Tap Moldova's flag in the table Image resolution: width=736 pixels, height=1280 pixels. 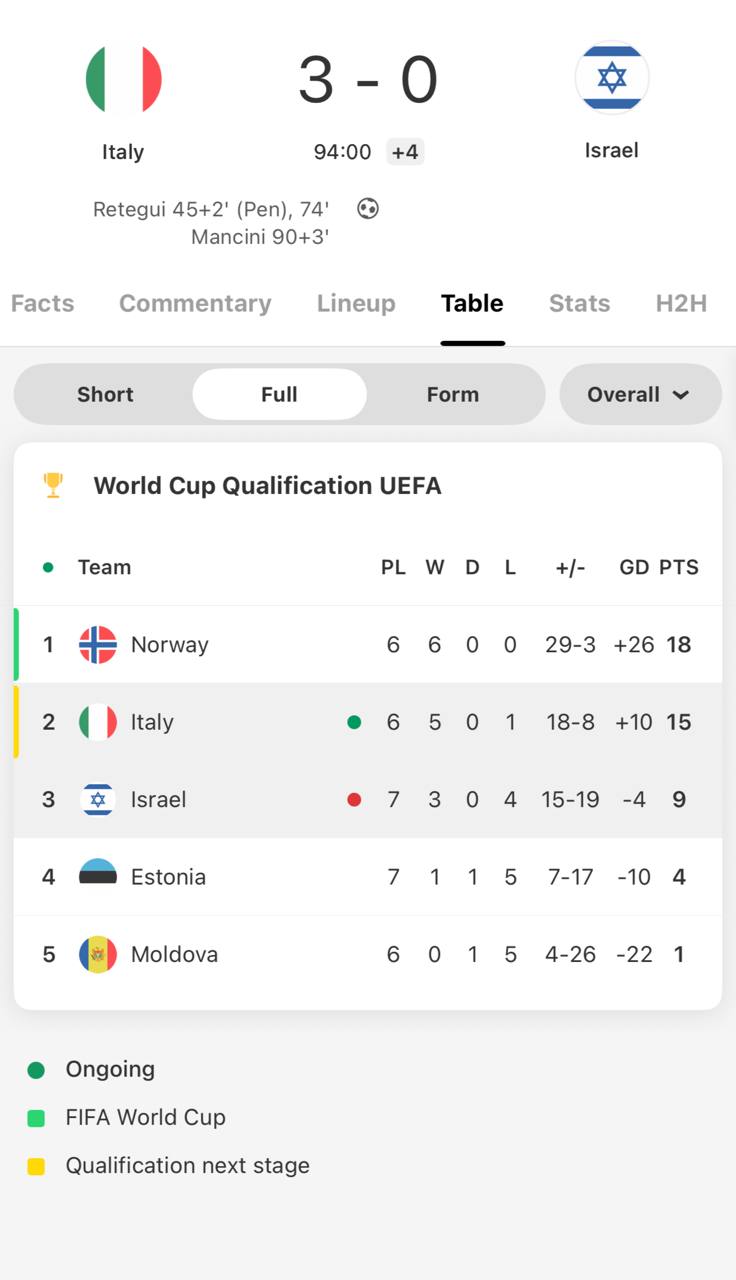coord(98,954)
